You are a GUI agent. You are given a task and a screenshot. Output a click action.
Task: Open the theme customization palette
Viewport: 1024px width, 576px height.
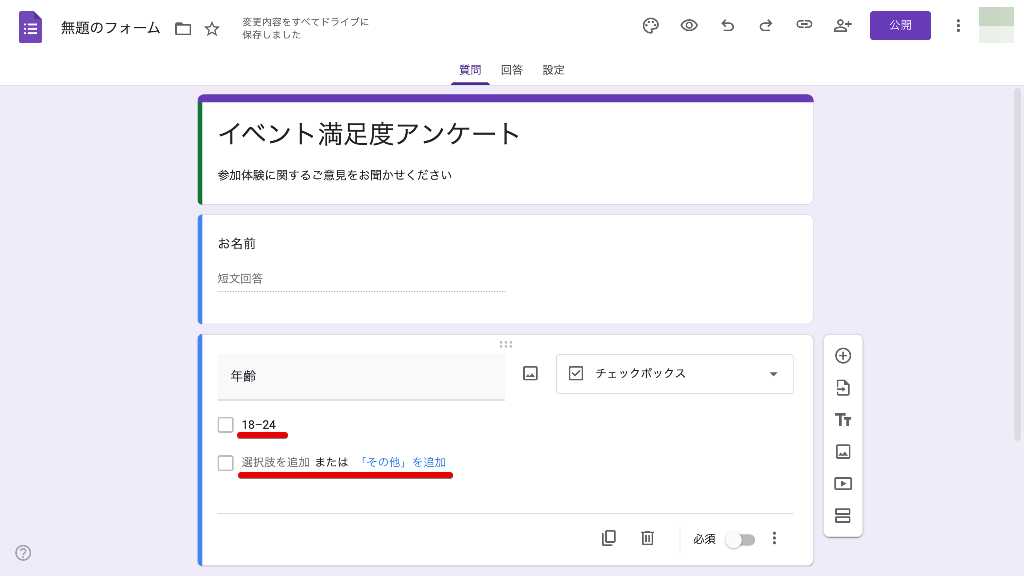(651, 26)
